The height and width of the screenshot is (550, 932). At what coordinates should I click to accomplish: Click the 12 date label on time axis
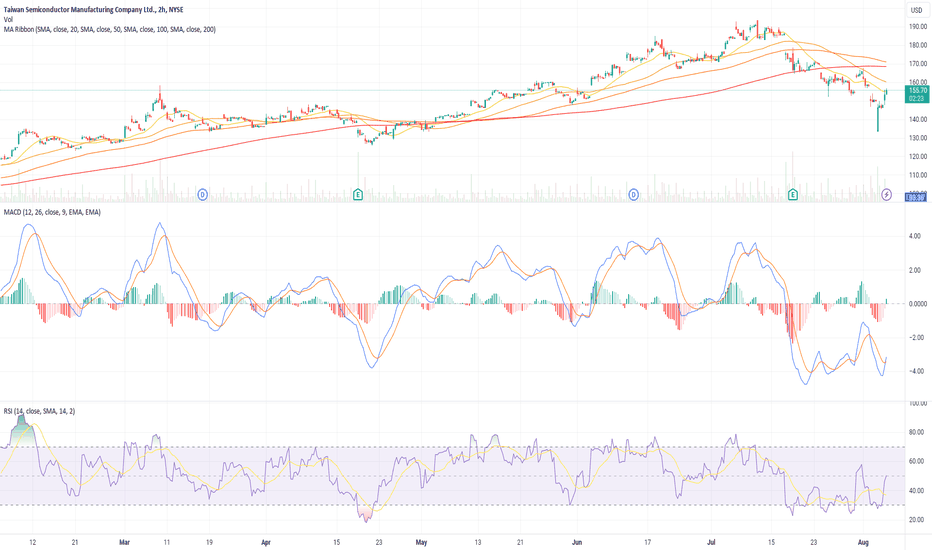(x=33, y=542)
